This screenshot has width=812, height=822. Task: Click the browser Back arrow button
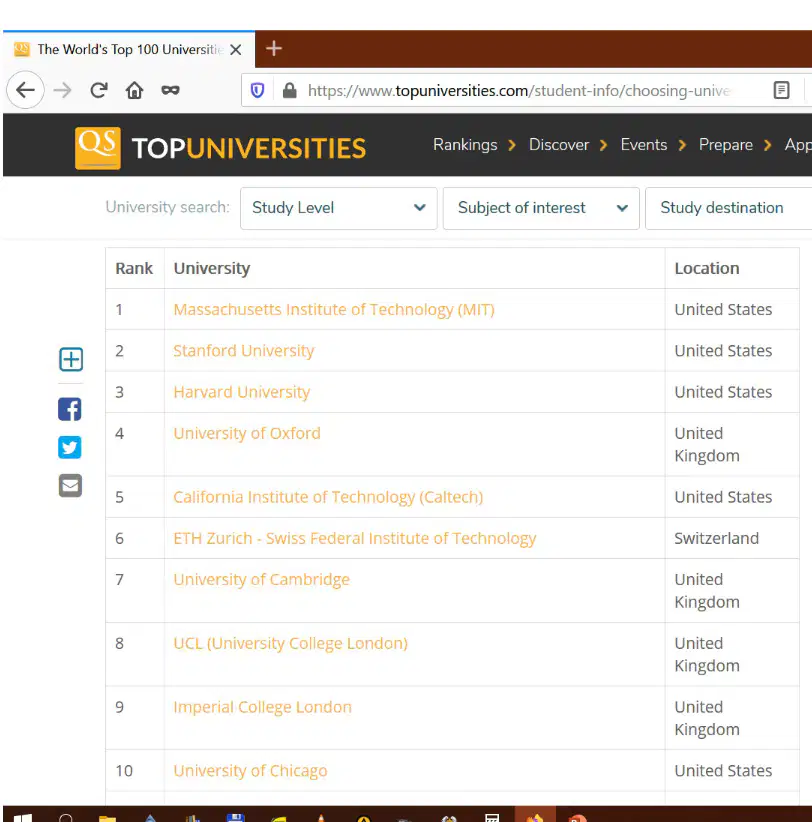tap(25, 90)
